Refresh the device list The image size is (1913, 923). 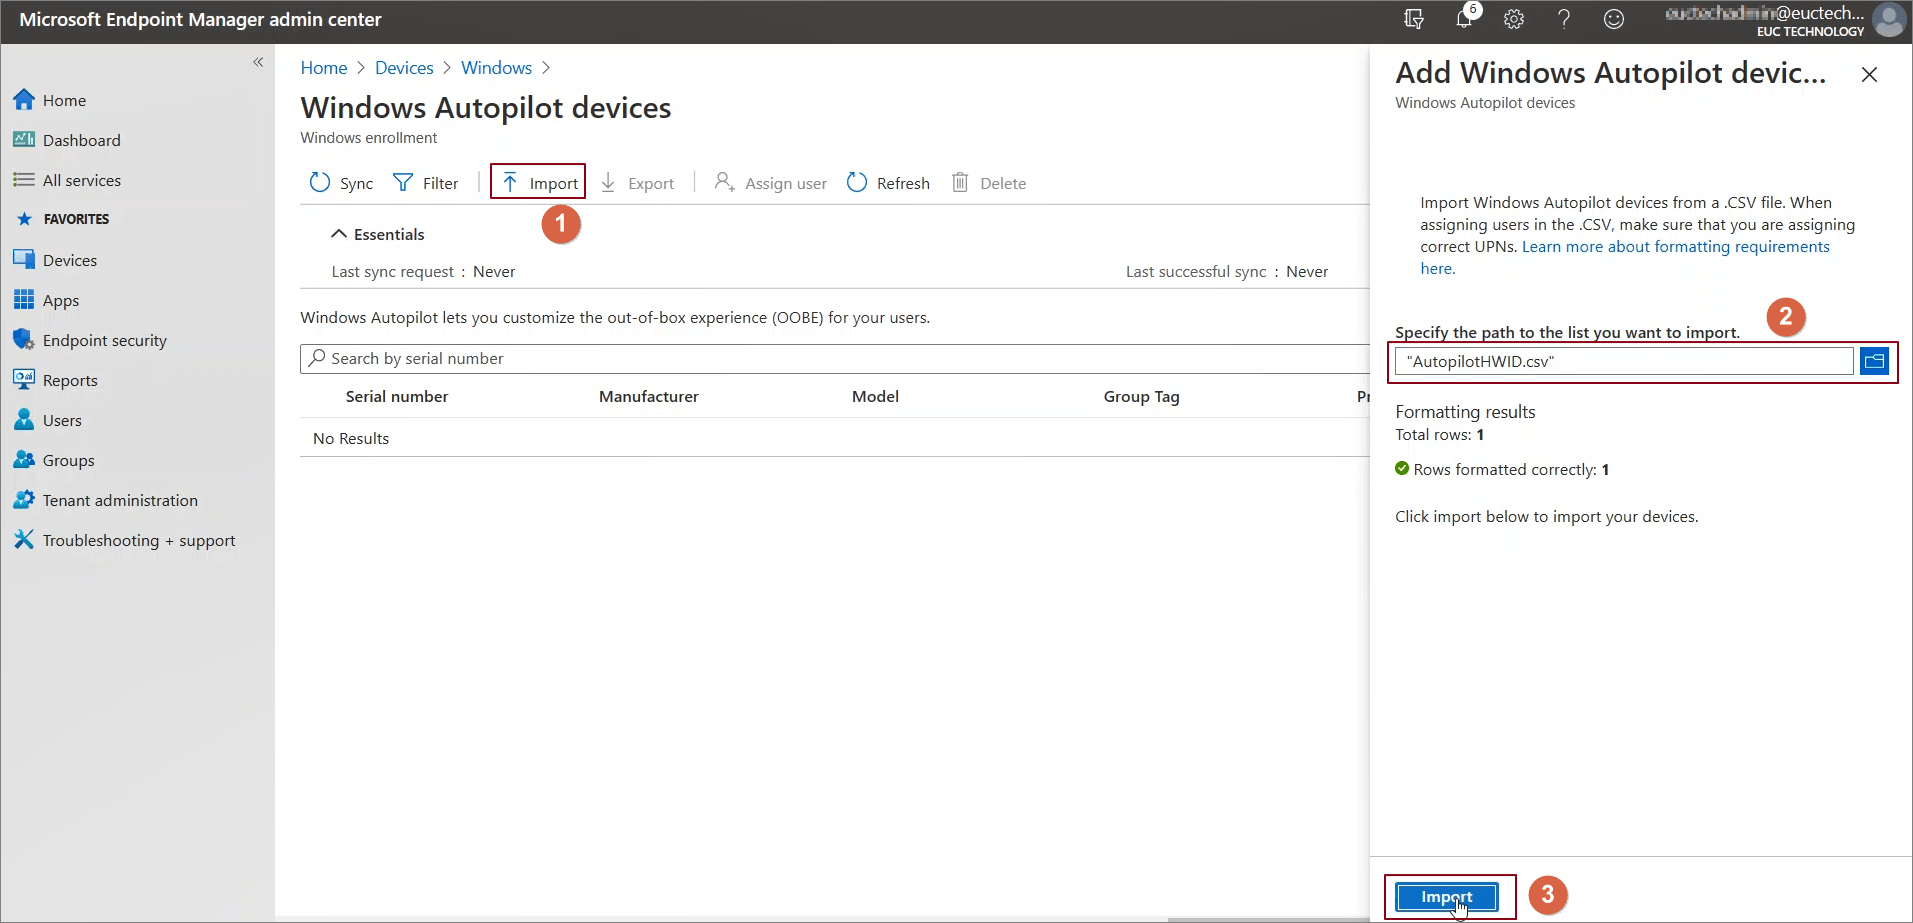click(888, 183)
